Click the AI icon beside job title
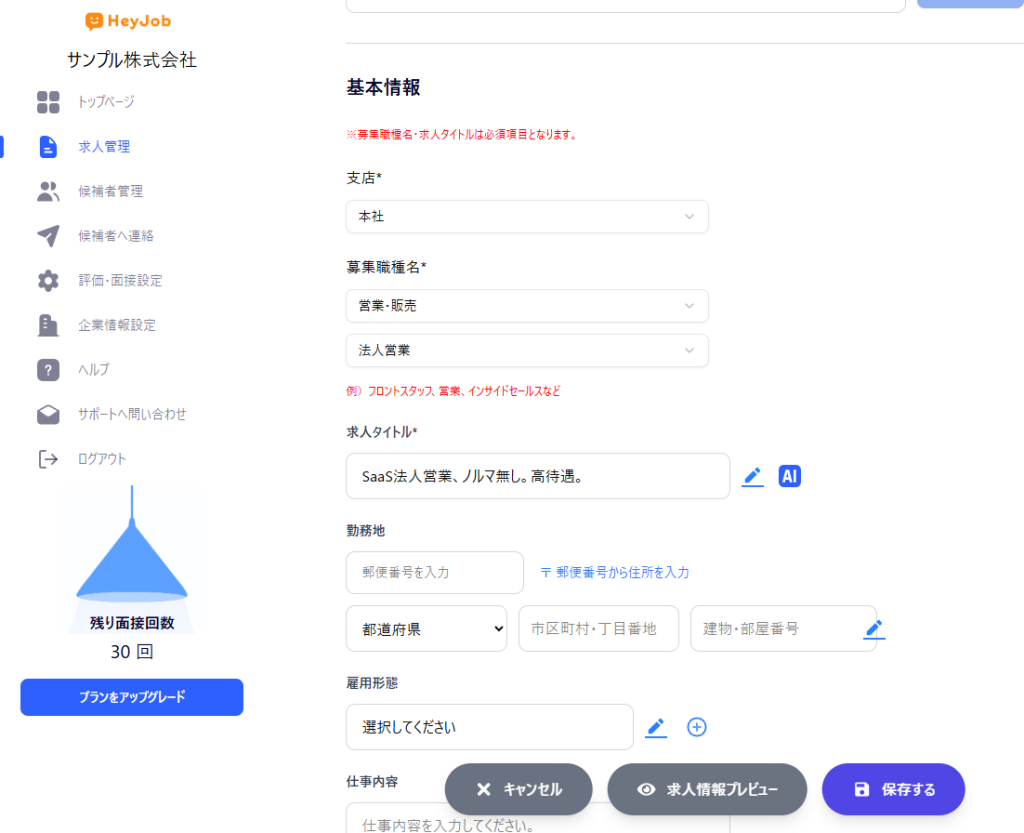The height and width of the screenshot is (833, 1024). point(790,476)
